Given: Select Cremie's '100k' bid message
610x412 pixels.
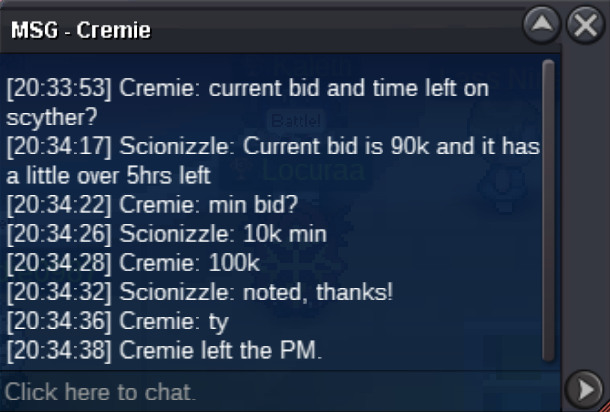Looking at the screenshot, I should (133, 263).
